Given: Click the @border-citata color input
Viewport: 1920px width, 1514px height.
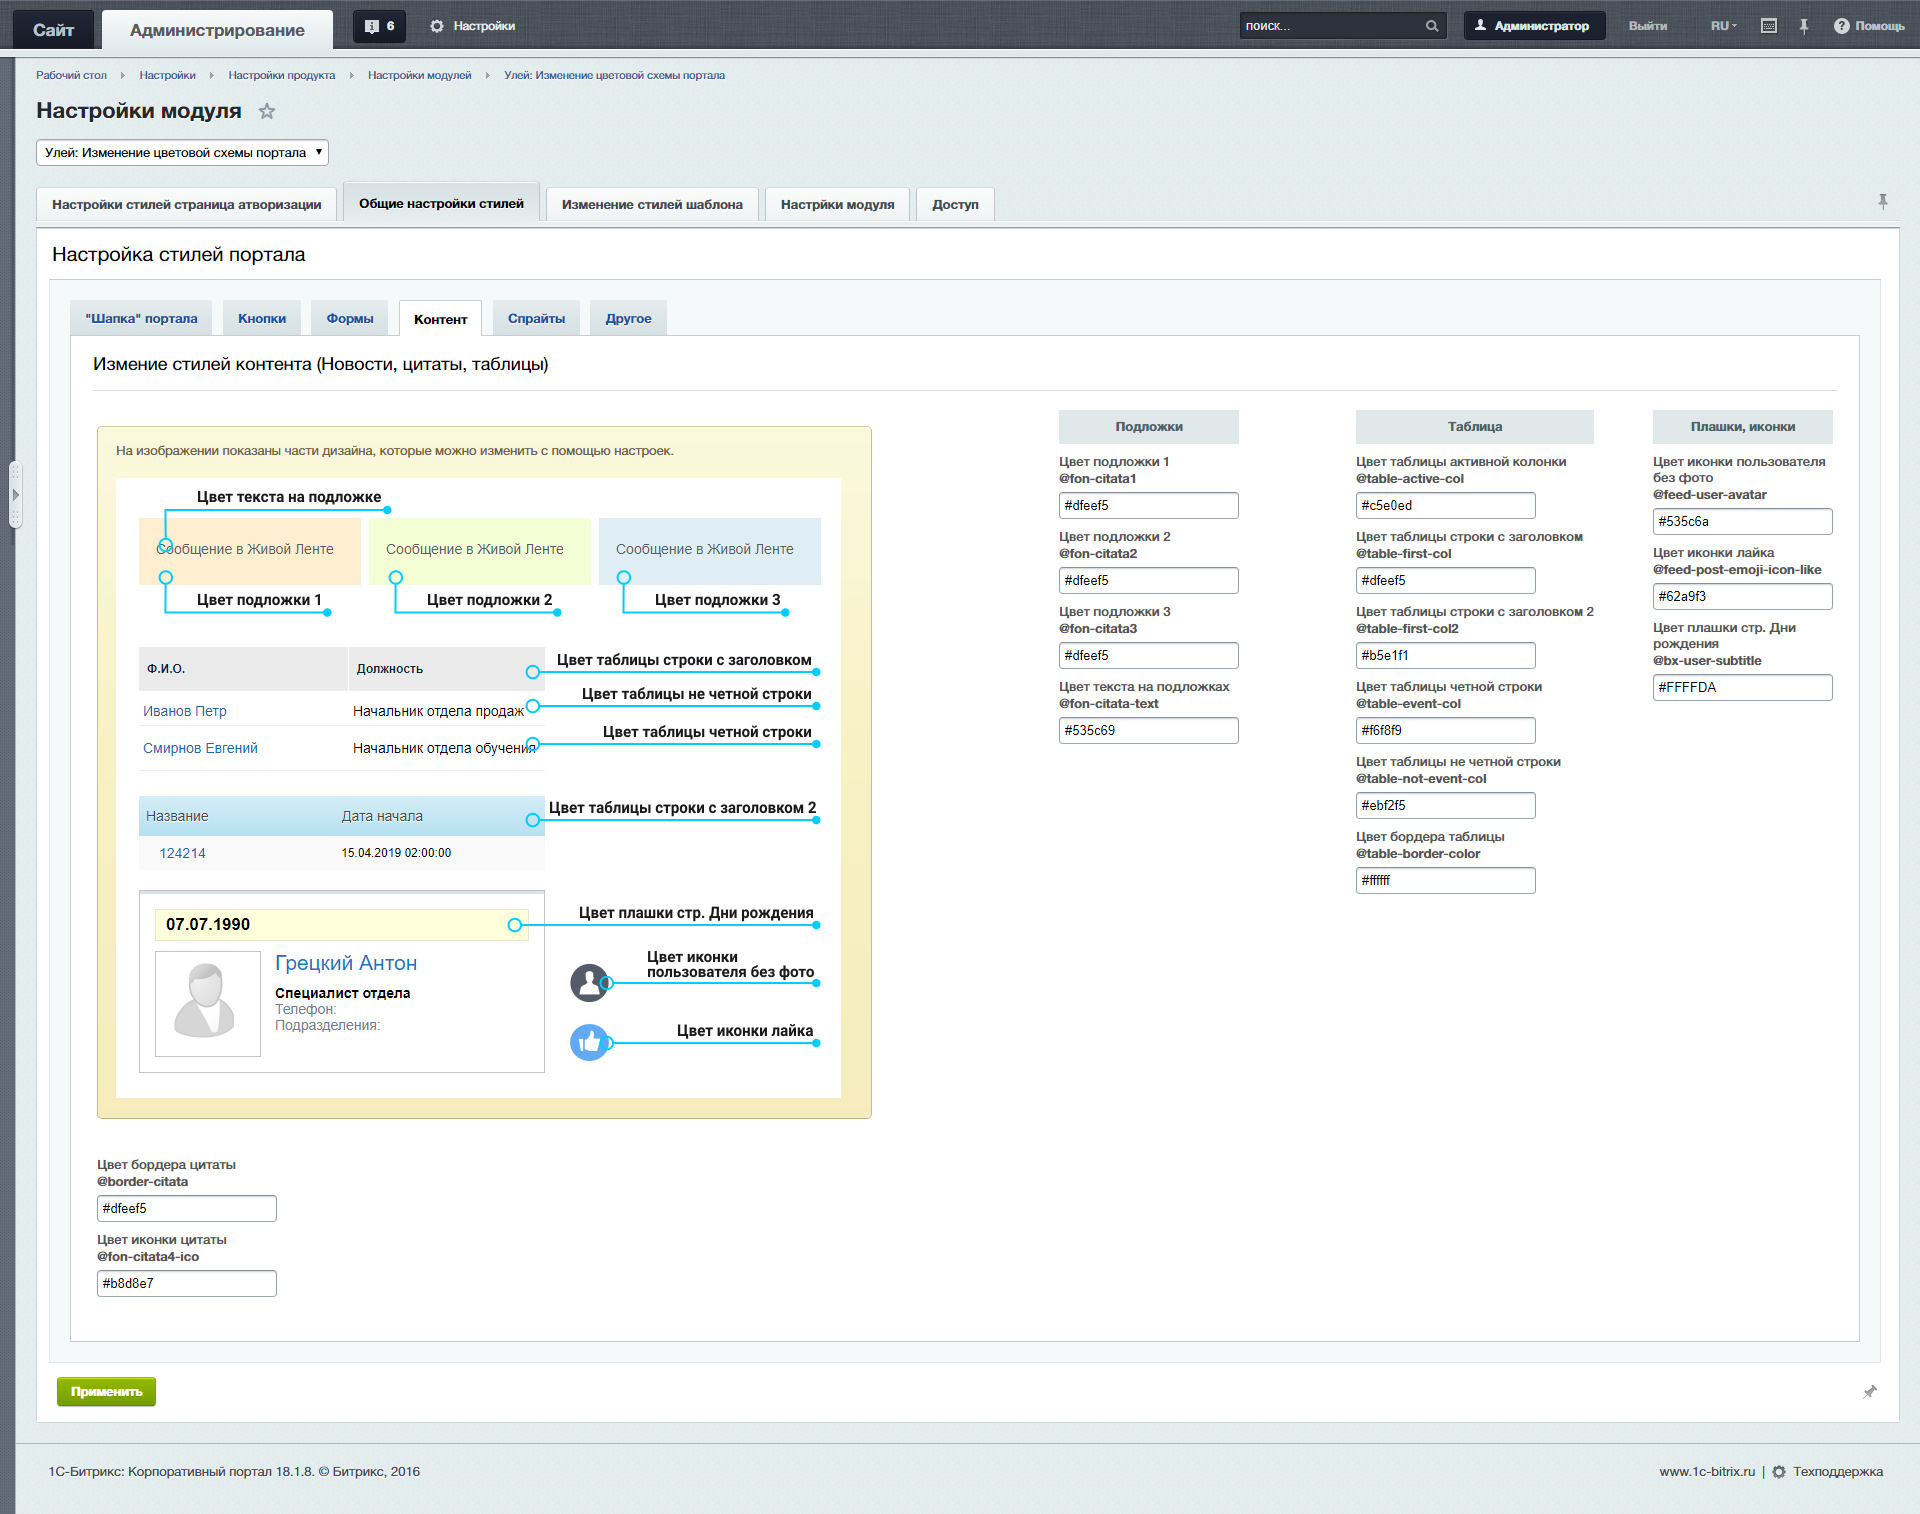Looking at the screenshot, I should [186, 1208].
